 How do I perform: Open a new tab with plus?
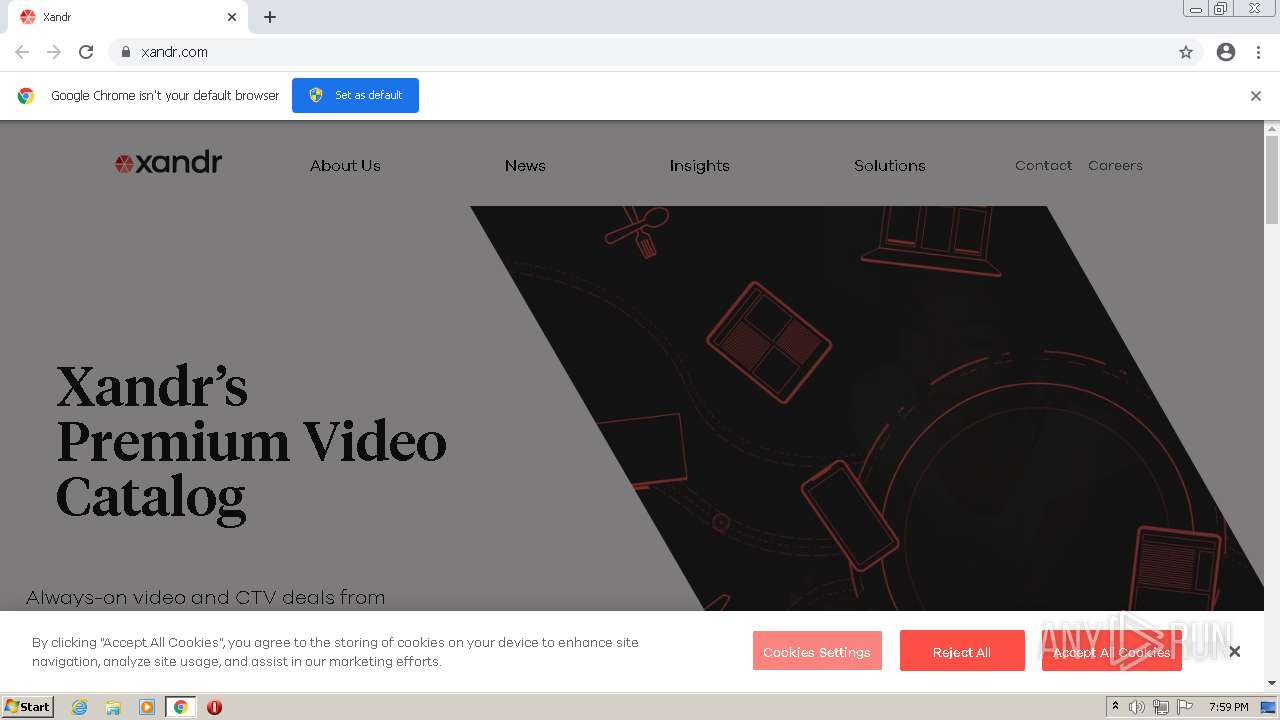270,17
